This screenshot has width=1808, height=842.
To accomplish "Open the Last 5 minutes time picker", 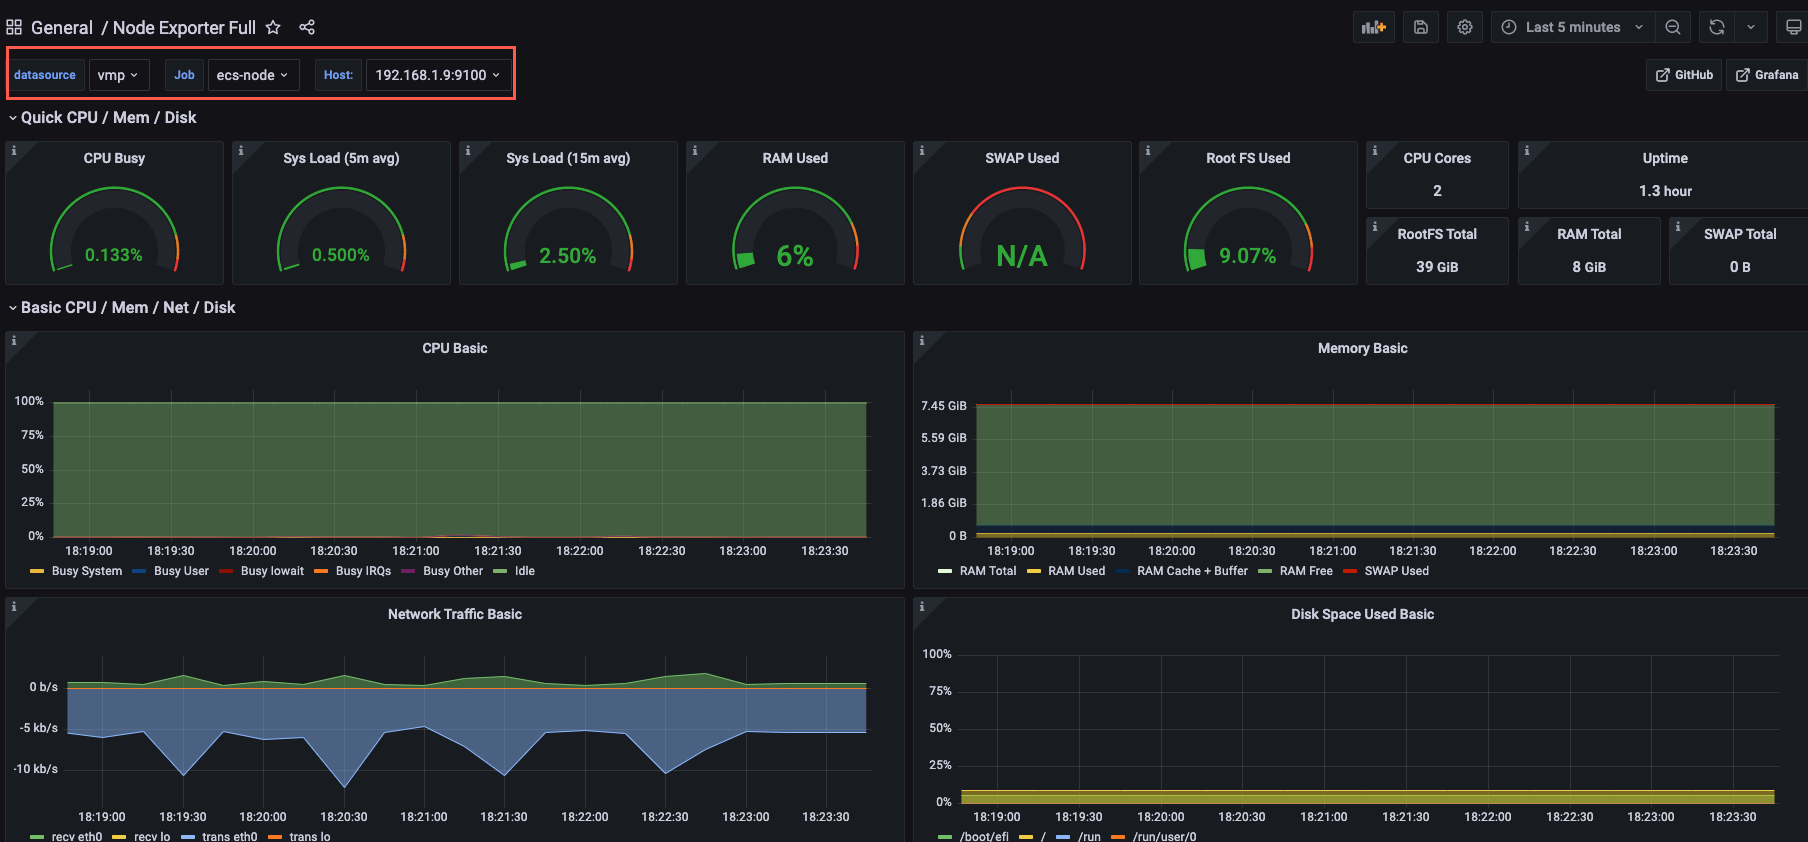I will 1572,27.
